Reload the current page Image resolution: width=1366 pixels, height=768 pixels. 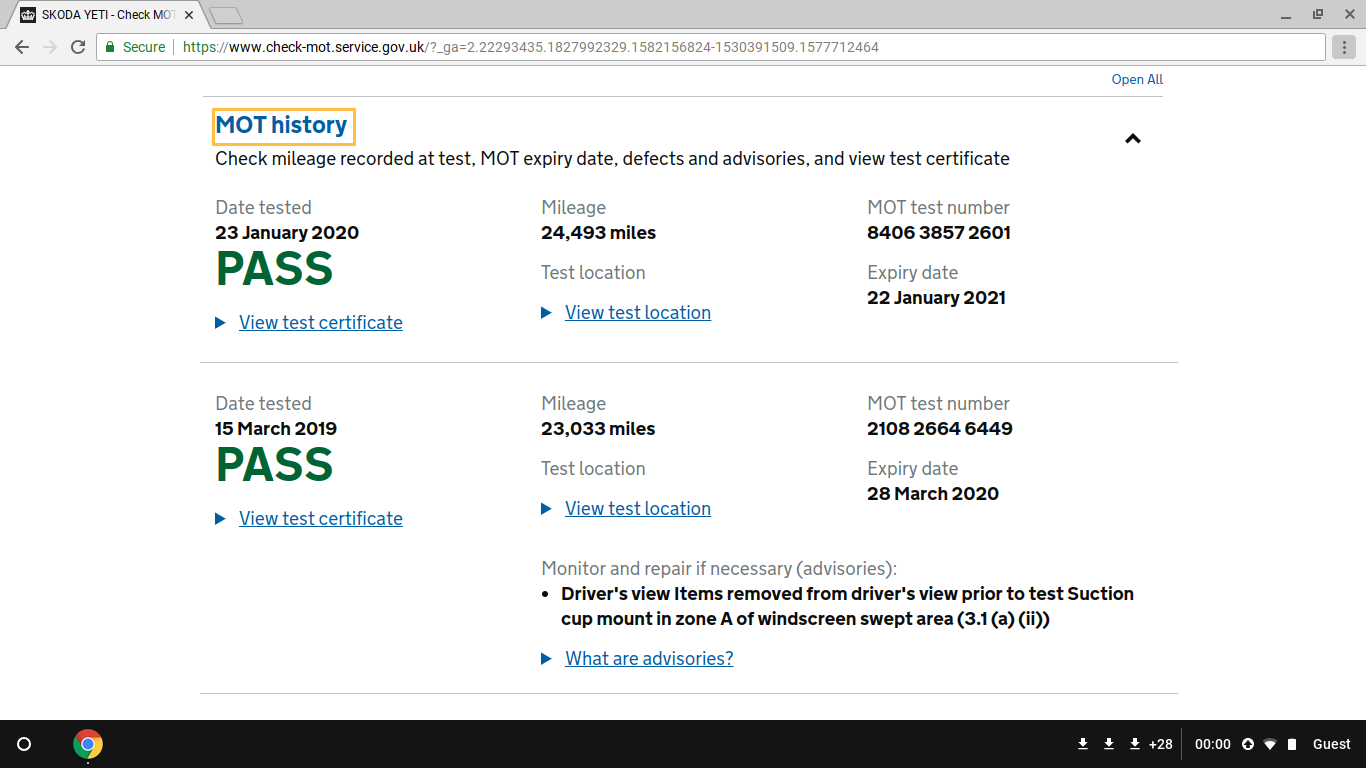(x=78, y=47)
